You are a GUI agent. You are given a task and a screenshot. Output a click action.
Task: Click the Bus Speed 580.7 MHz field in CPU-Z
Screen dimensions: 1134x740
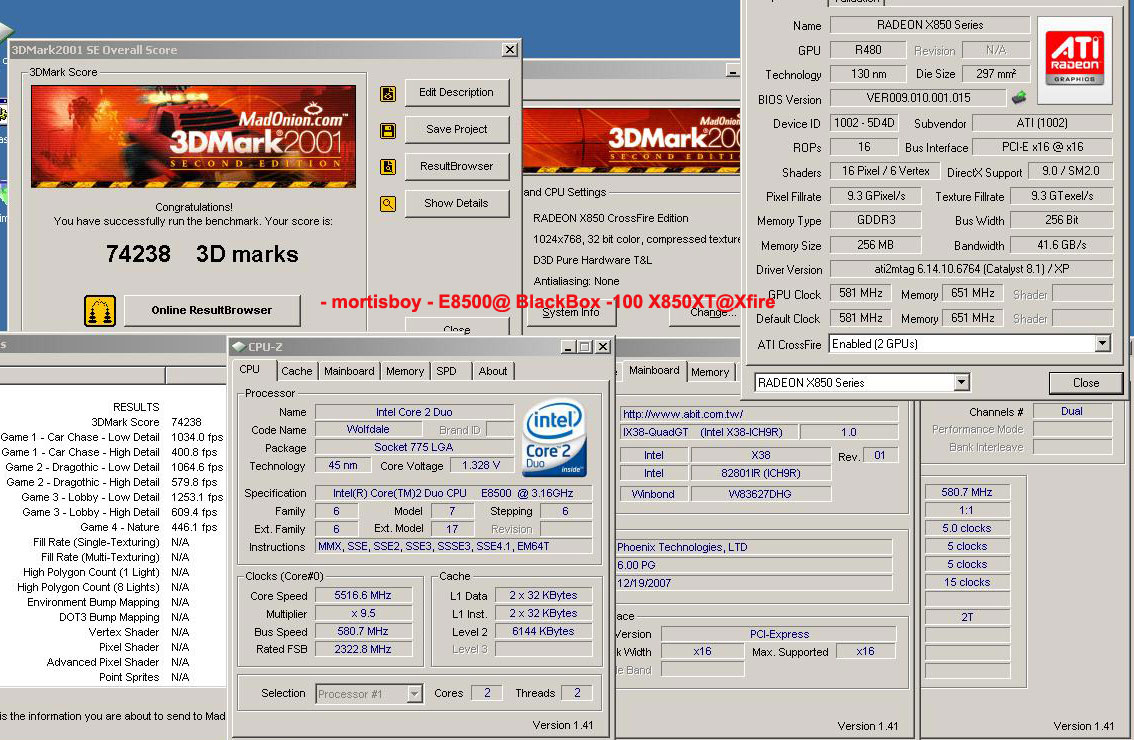[x=363, y=631]
